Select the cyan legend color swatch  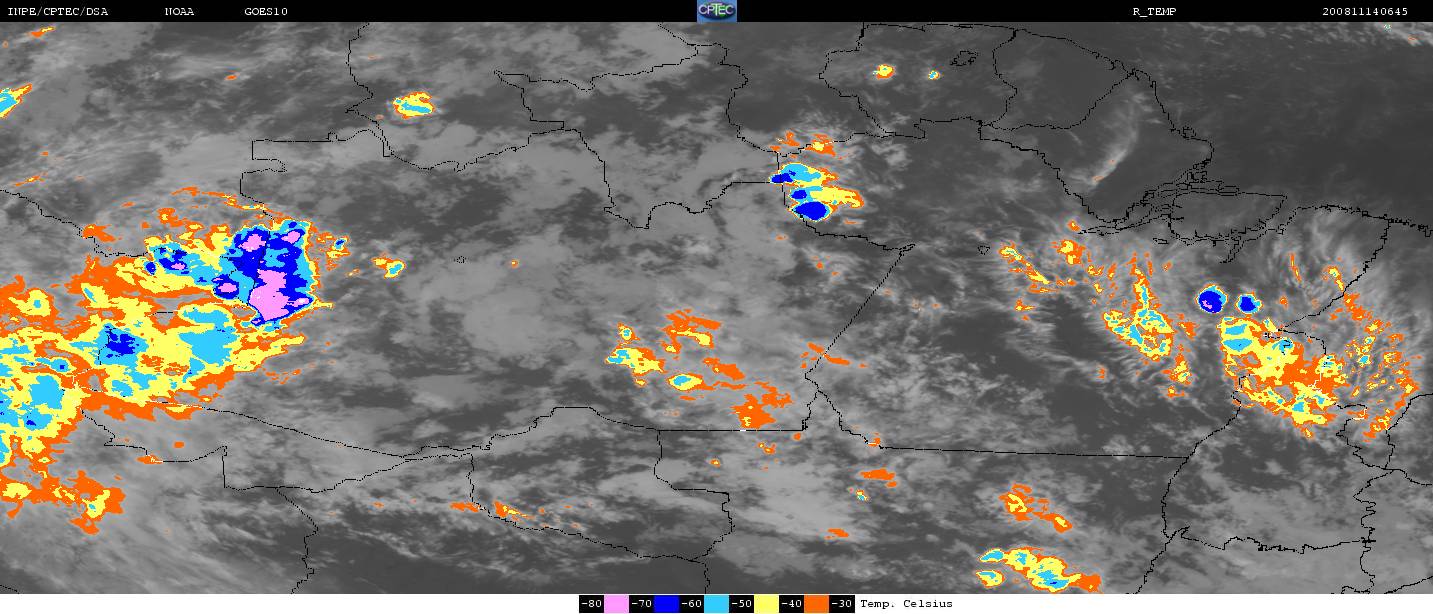click(x=716, y=604)
